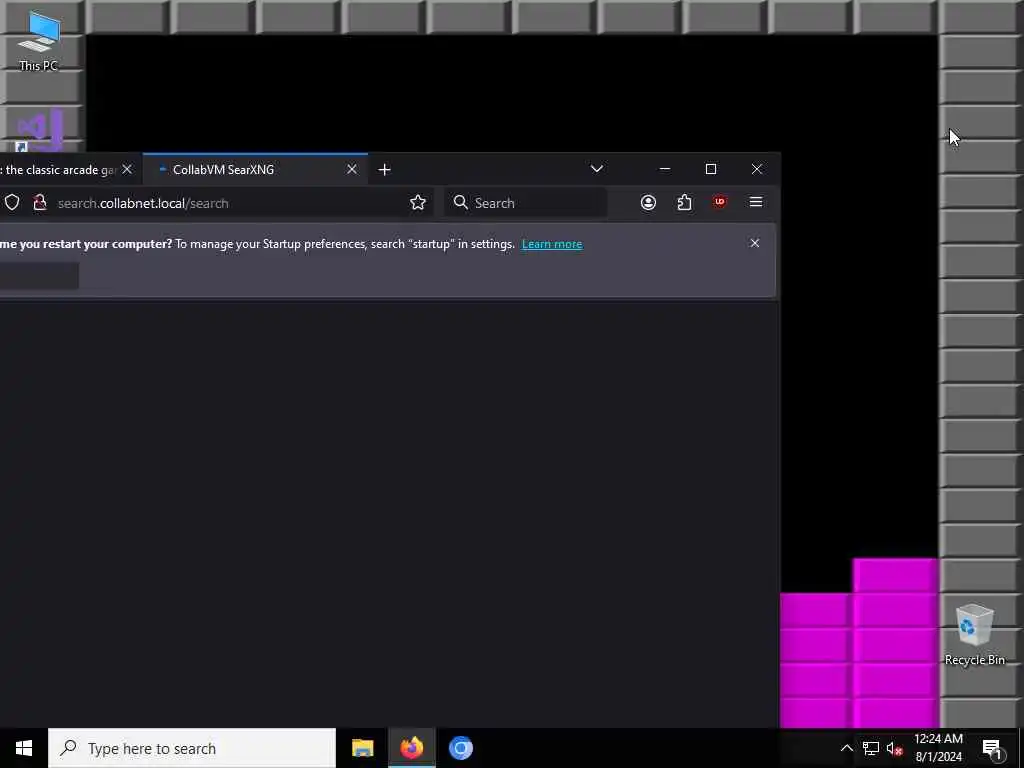Viewport: 1024px width, 768px height.
Task: Click the notification bar's partly hidden button
Action: click(39, 276)
